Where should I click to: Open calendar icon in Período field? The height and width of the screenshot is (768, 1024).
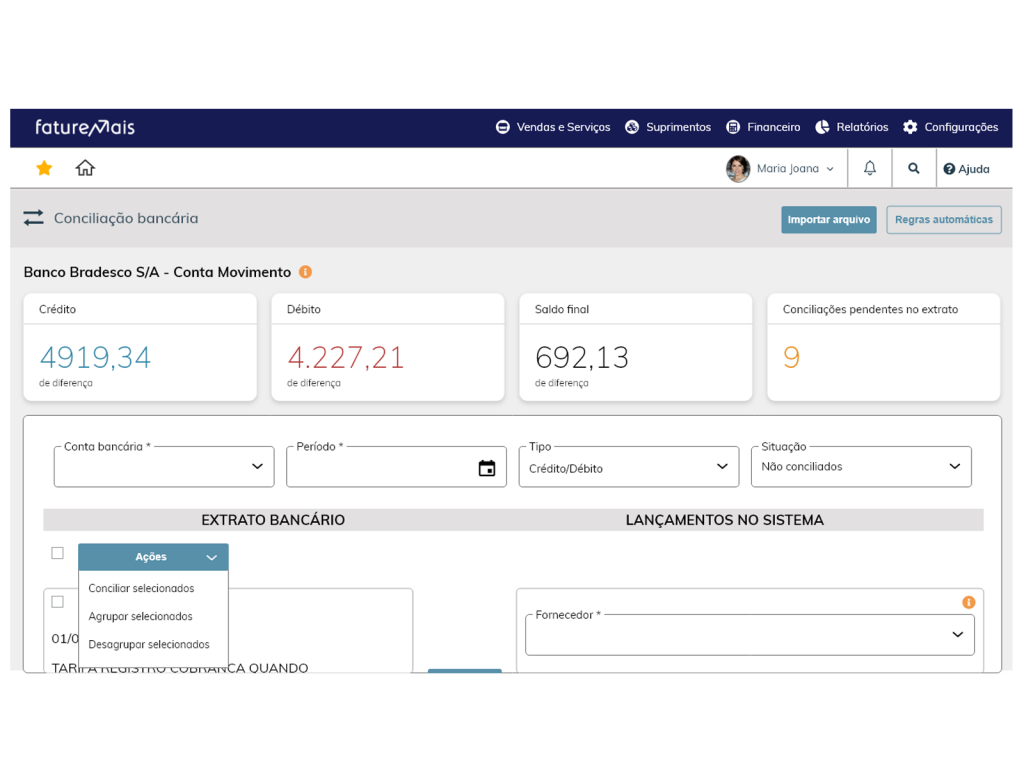pyautogui.click(x=487, y=468)
